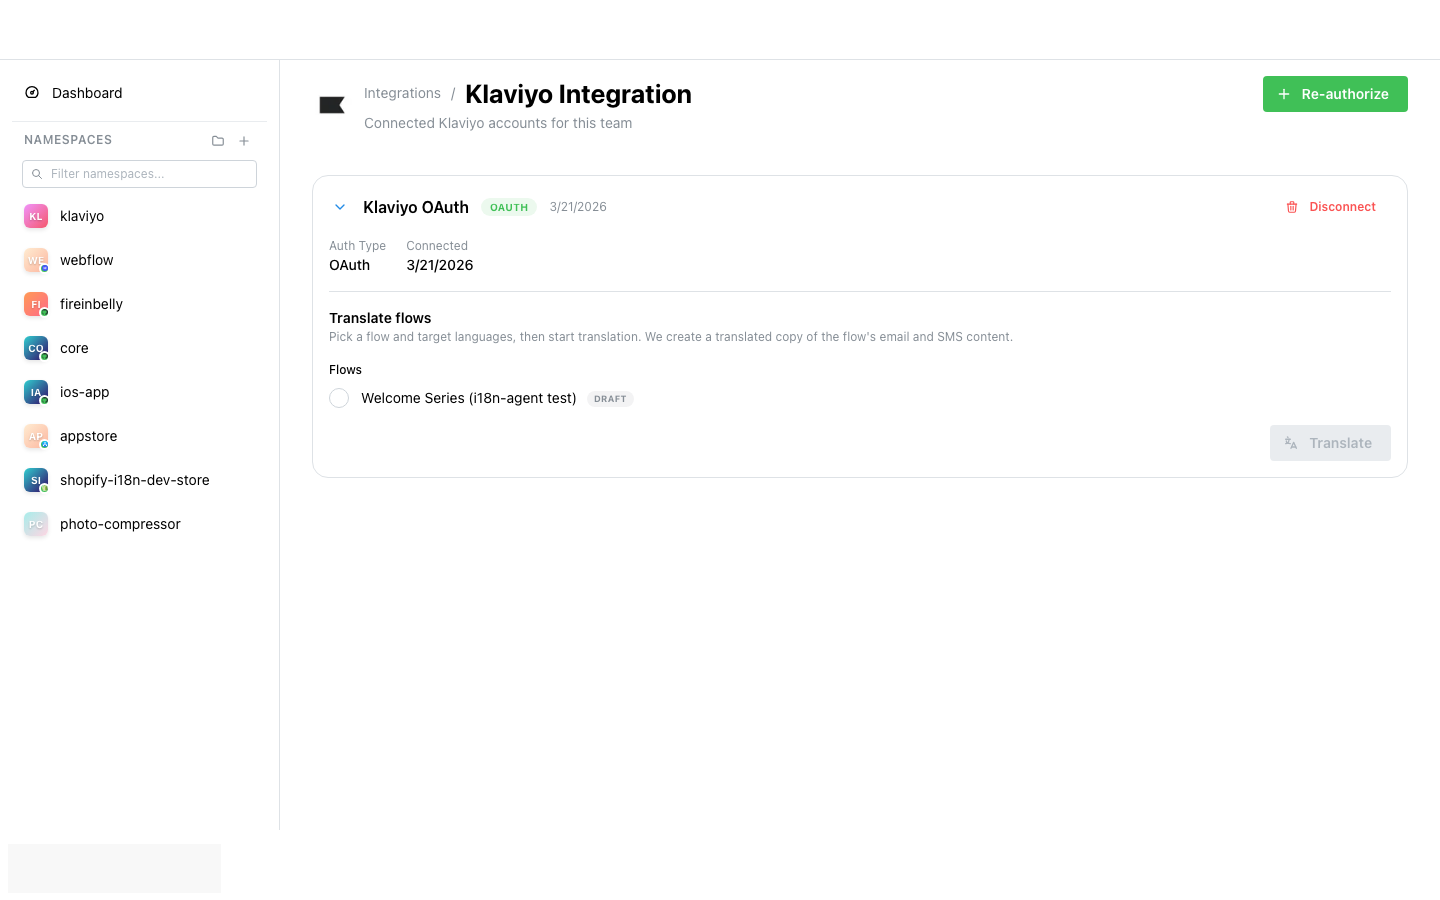Image resolution: width=1440 pixels, height=900 pixels.
Task: Collapse the Klaviyo OAuth account card
Action: click(340, 207)
